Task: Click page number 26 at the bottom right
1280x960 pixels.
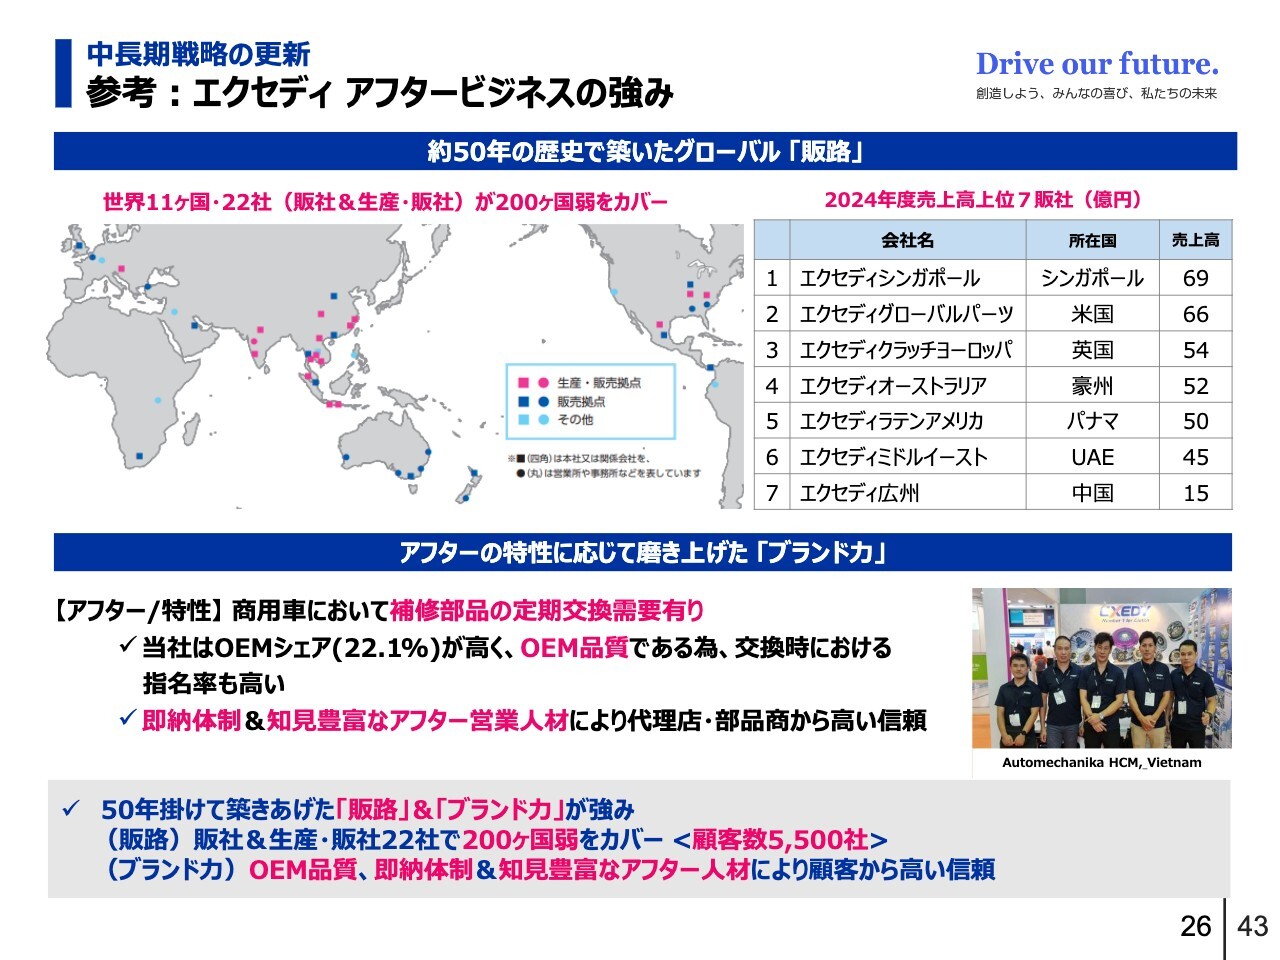Action: (x=1195, y=926)
